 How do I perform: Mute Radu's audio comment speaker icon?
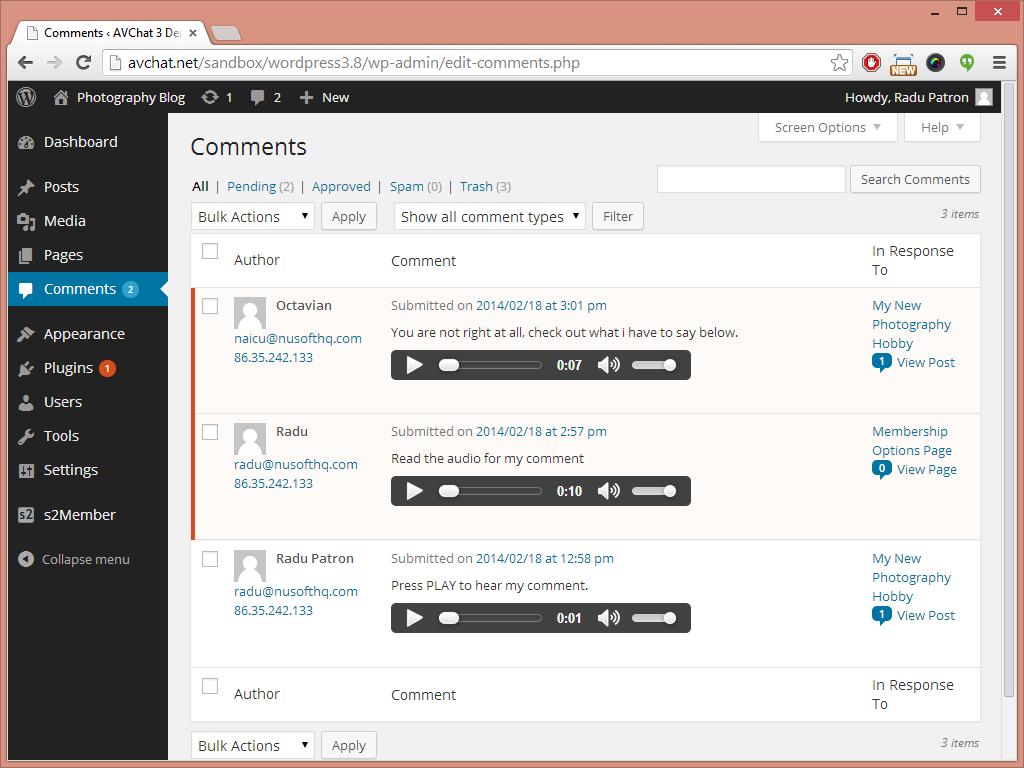609,491
